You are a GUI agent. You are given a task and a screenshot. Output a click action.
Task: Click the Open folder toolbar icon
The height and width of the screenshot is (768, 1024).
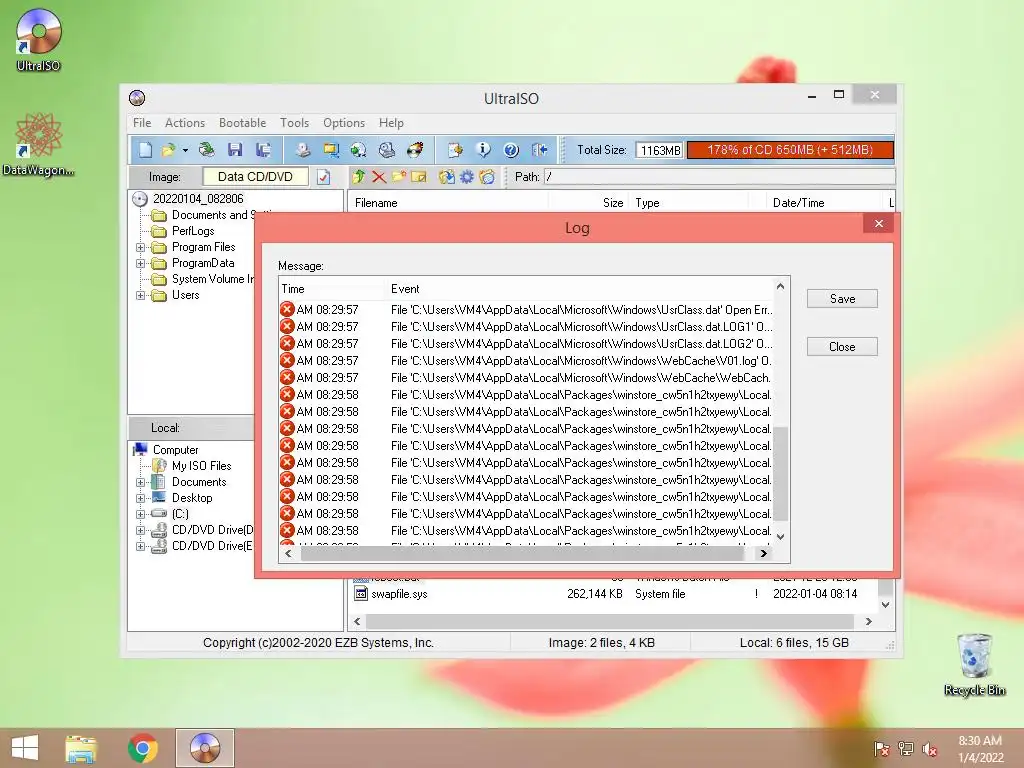pos(168,150)
